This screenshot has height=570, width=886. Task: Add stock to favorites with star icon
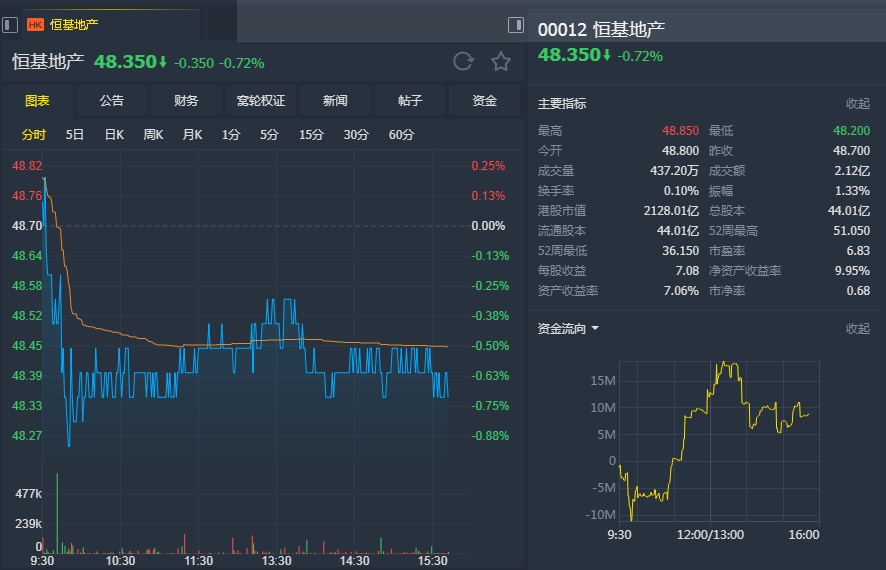[500, 62]
